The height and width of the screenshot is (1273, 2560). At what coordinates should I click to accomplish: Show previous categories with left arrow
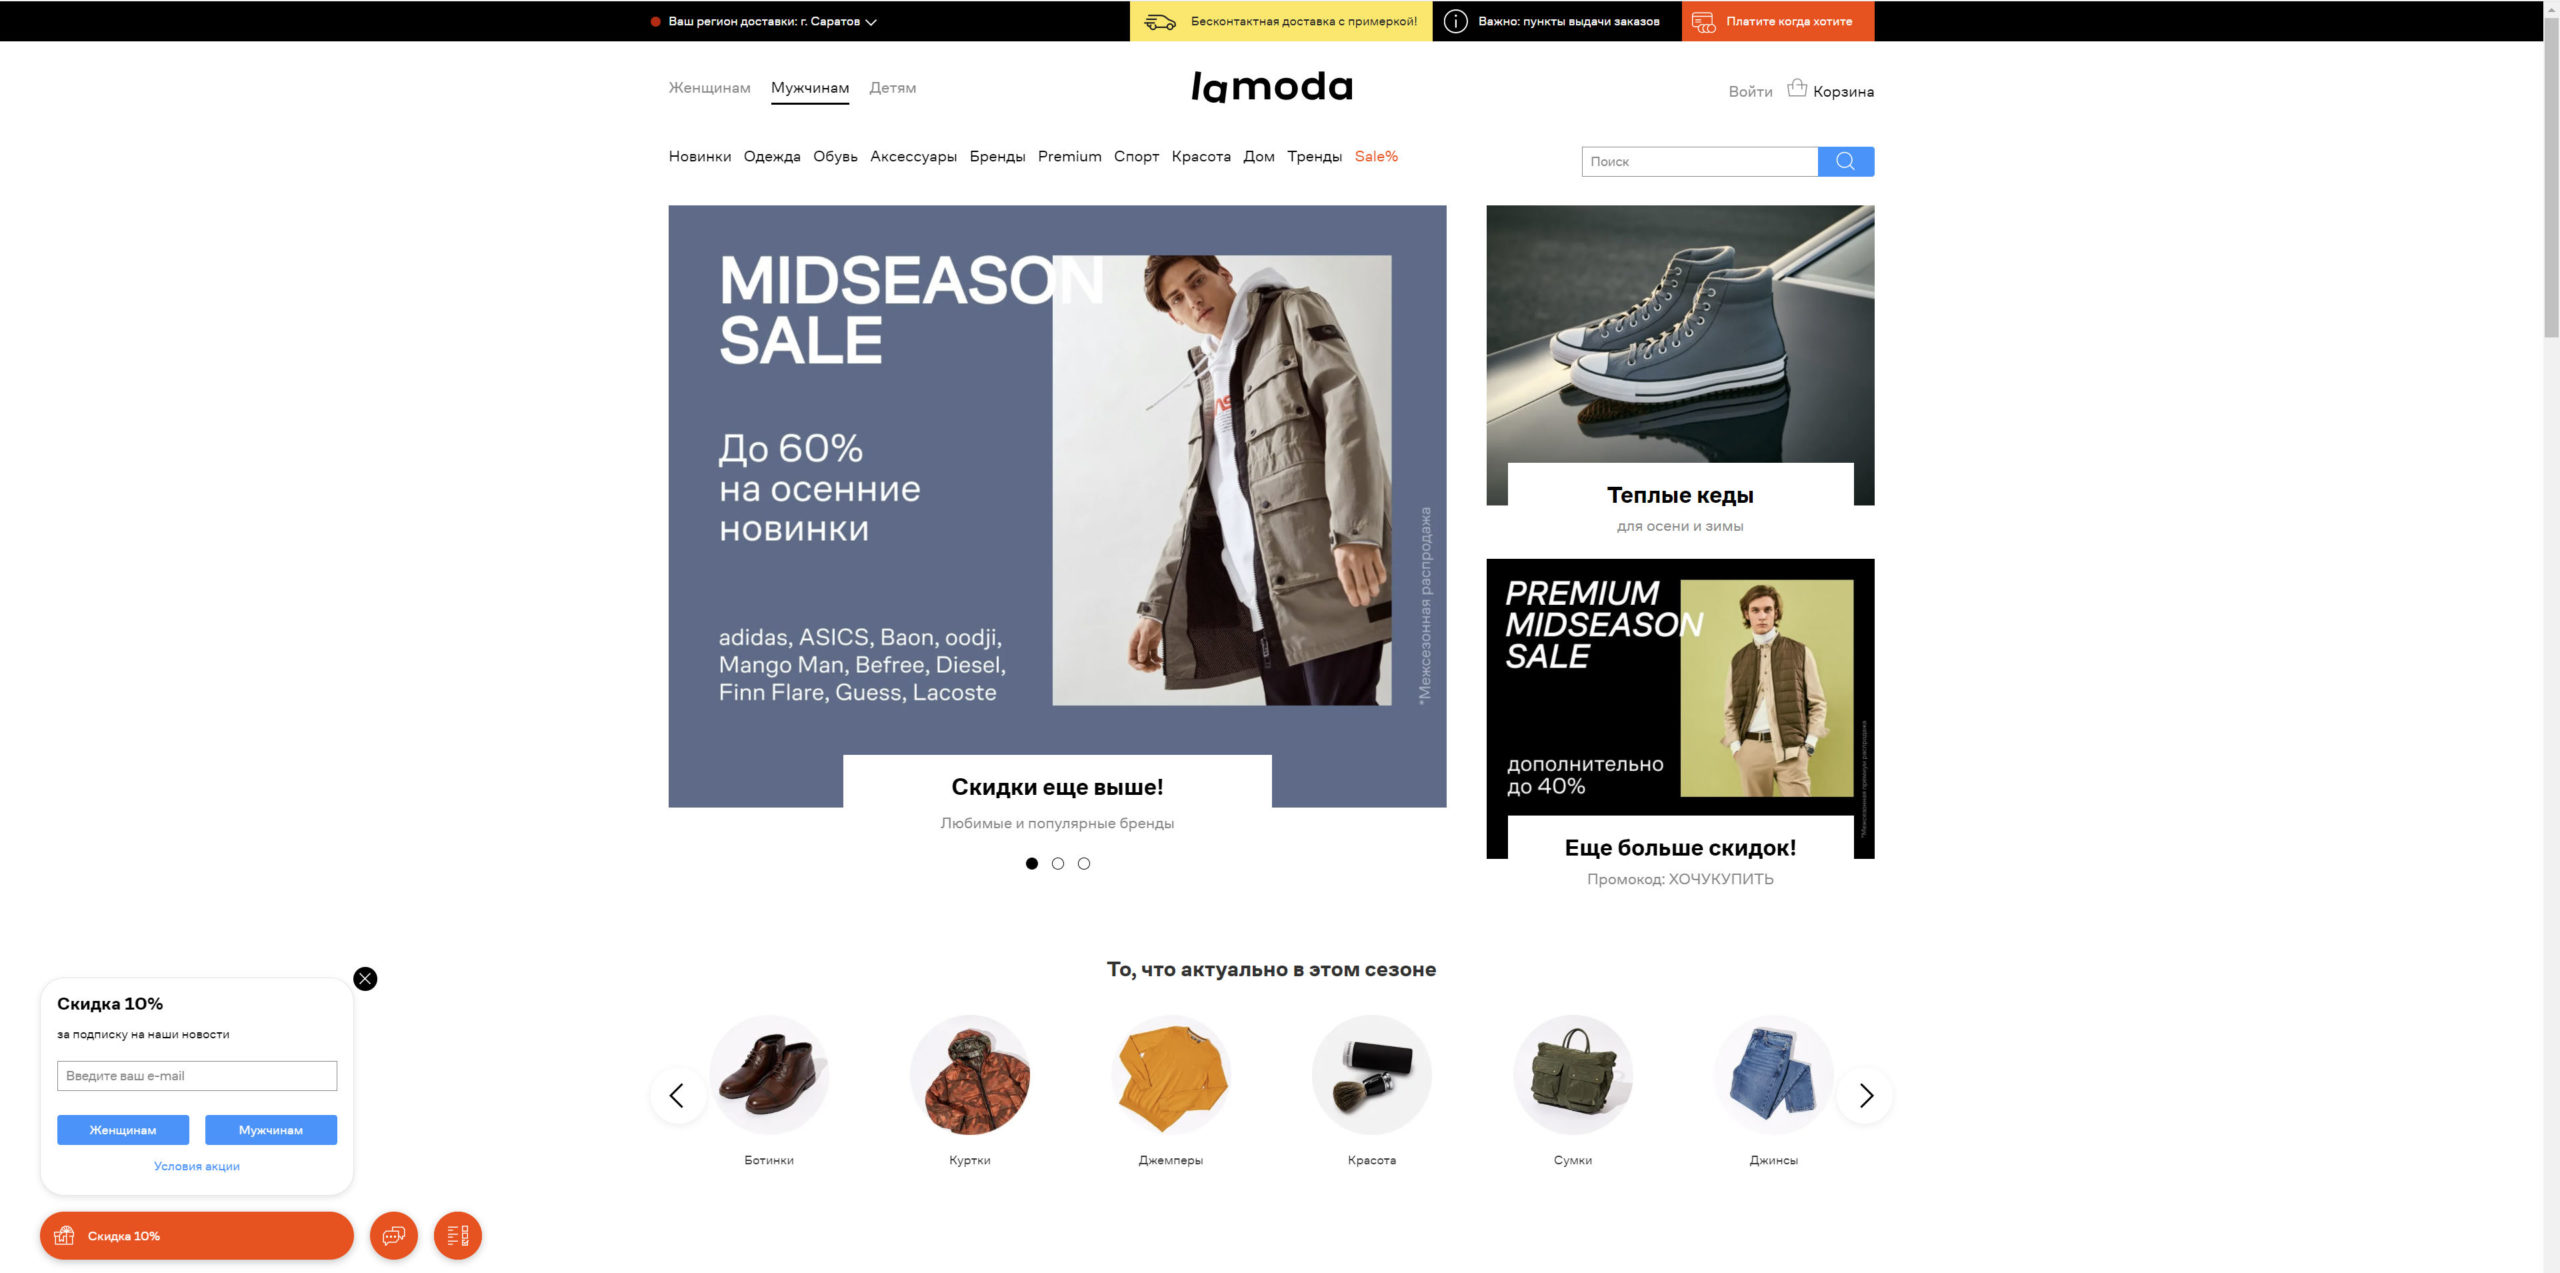tap(677, 1096)
